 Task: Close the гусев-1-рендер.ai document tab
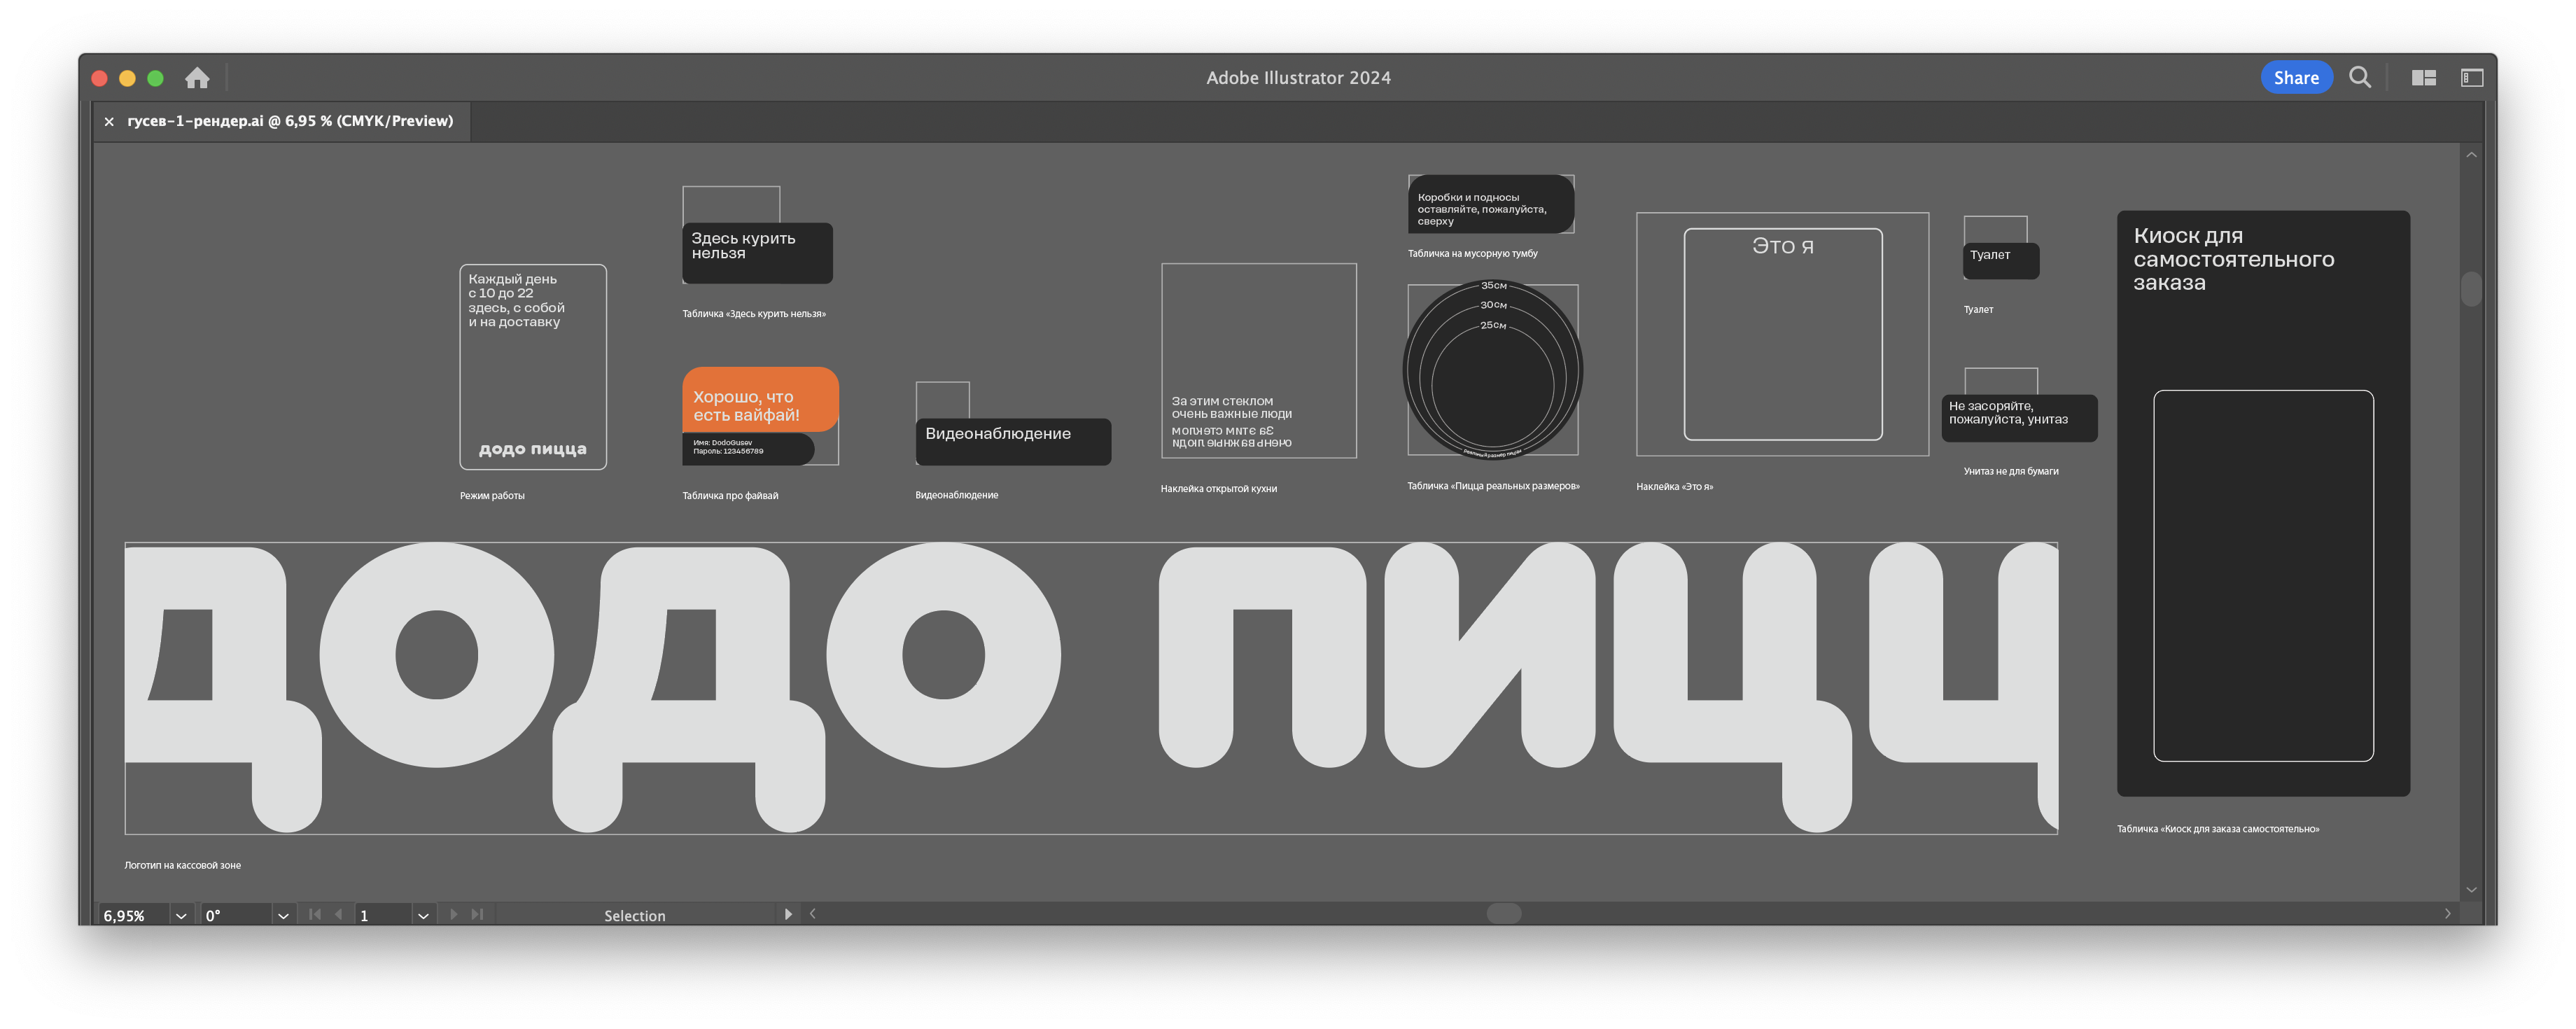109,121
